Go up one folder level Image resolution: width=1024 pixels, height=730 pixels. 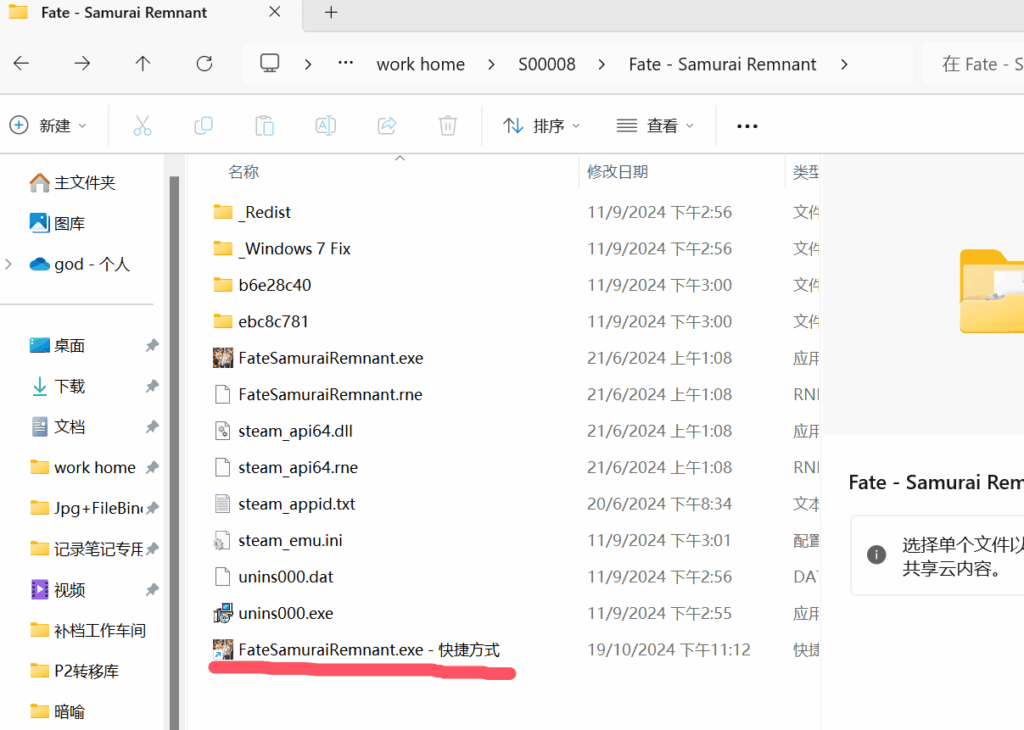pos(143,64)
